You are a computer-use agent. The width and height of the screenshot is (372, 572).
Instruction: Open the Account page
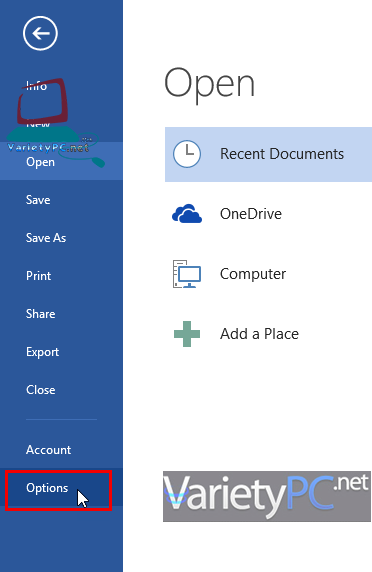pos(49,450)
